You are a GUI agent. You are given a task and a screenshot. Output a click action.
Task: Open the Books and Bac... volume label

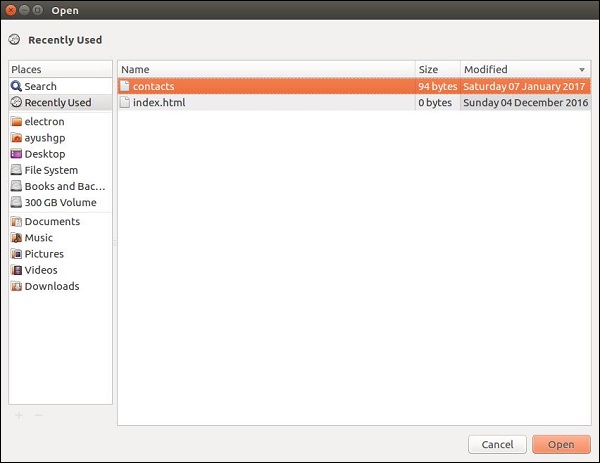[65, 186]
